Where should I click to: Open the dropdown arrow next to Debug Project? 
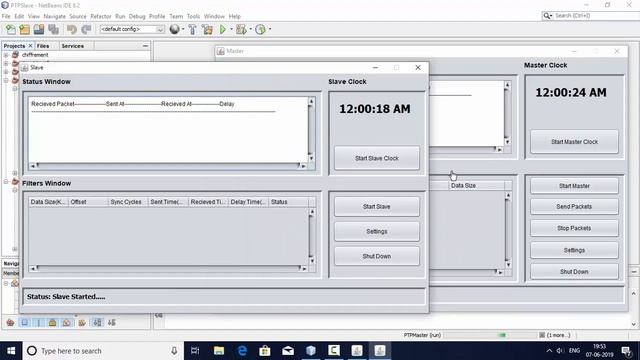(x=250, y=29)
